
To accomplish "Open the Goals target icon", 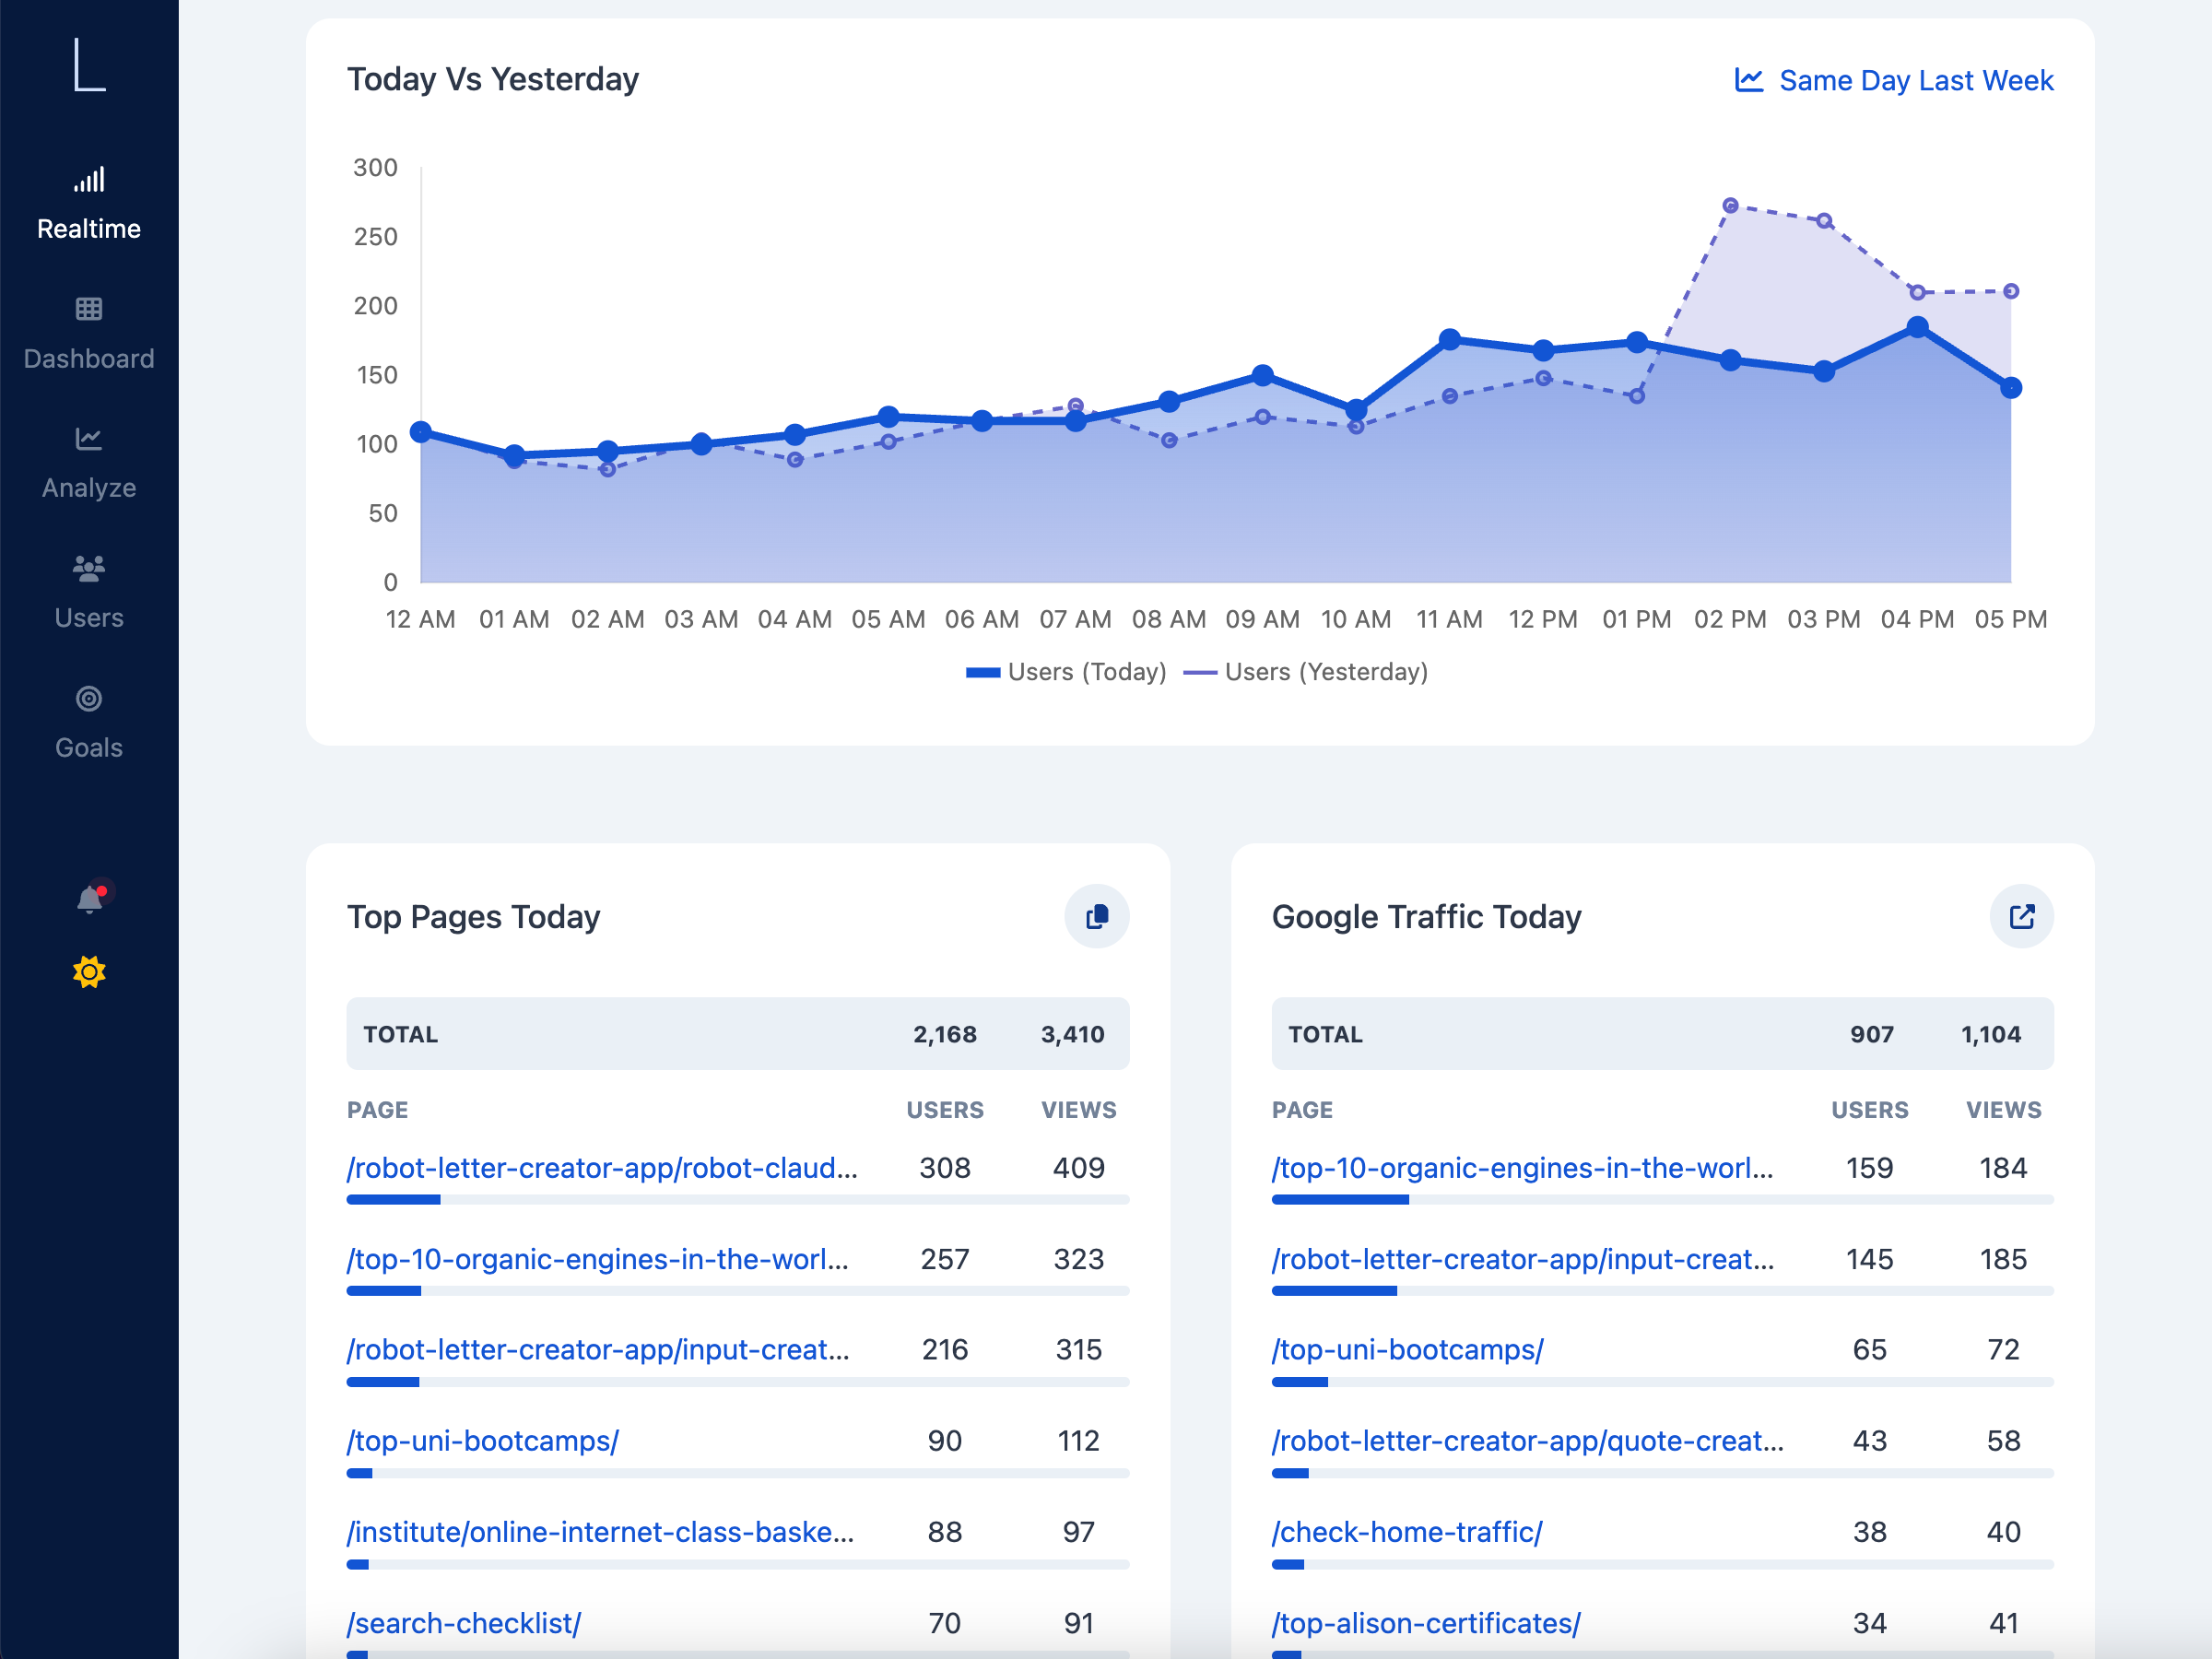I will 89,699.
